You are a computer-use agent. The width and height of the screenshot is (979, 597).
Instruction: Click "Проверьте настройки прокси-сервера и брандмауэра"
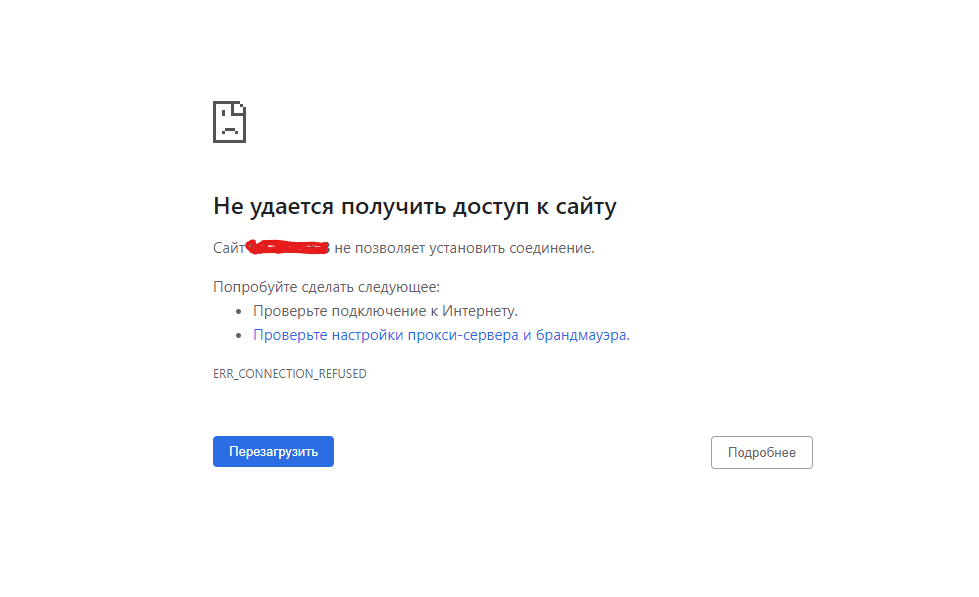point(440,334)
